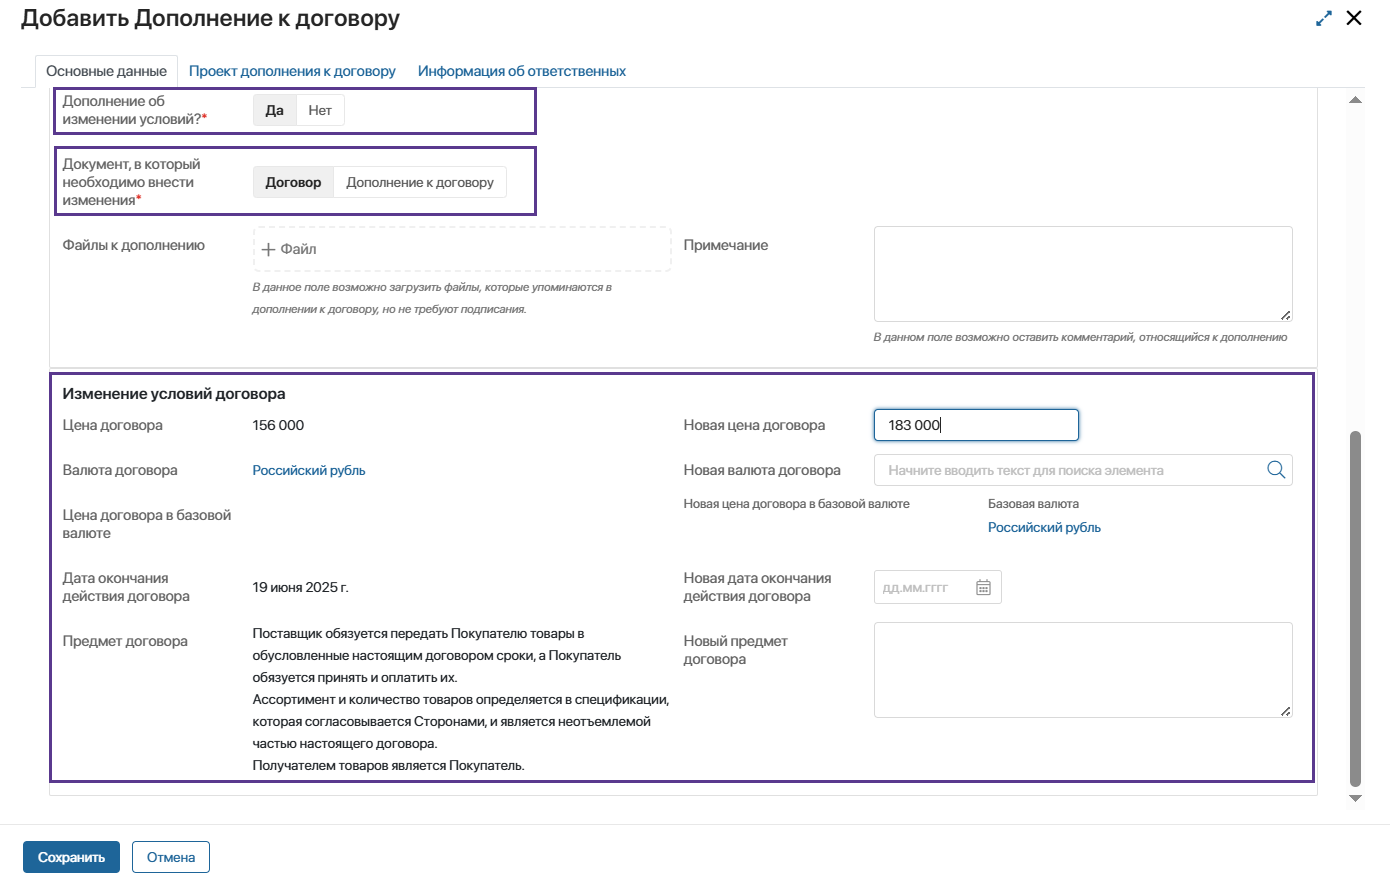Open the Российский рубль contract currency link
This screenshot has height=884, width=1390.
coord(309,470)
